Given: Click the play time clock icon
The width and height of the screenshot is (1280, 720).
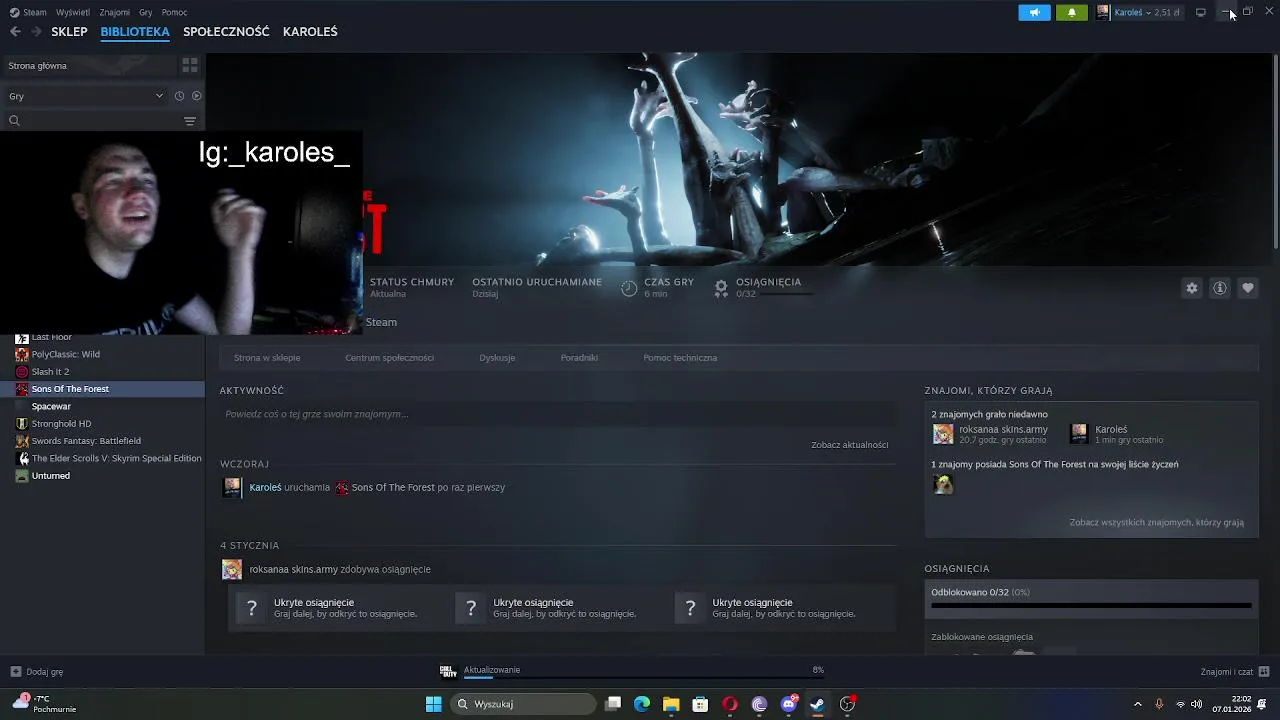Looking at the screenshot, I should pos(629,288).
